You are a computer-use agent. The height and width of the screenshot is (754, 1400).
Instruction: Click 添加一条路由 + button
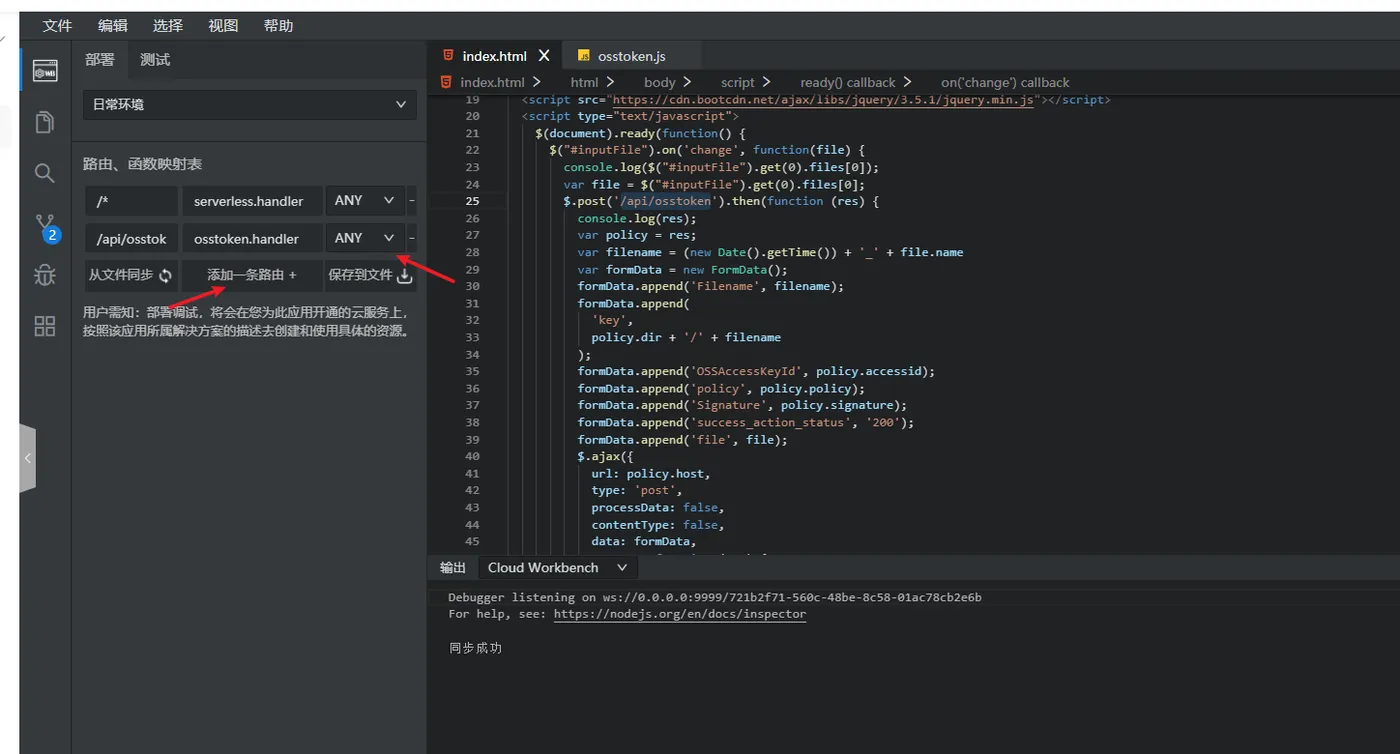coord(252,275)
